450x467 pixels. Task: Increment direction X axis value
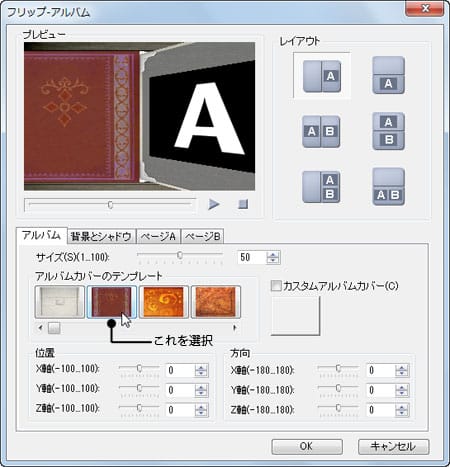402,367
